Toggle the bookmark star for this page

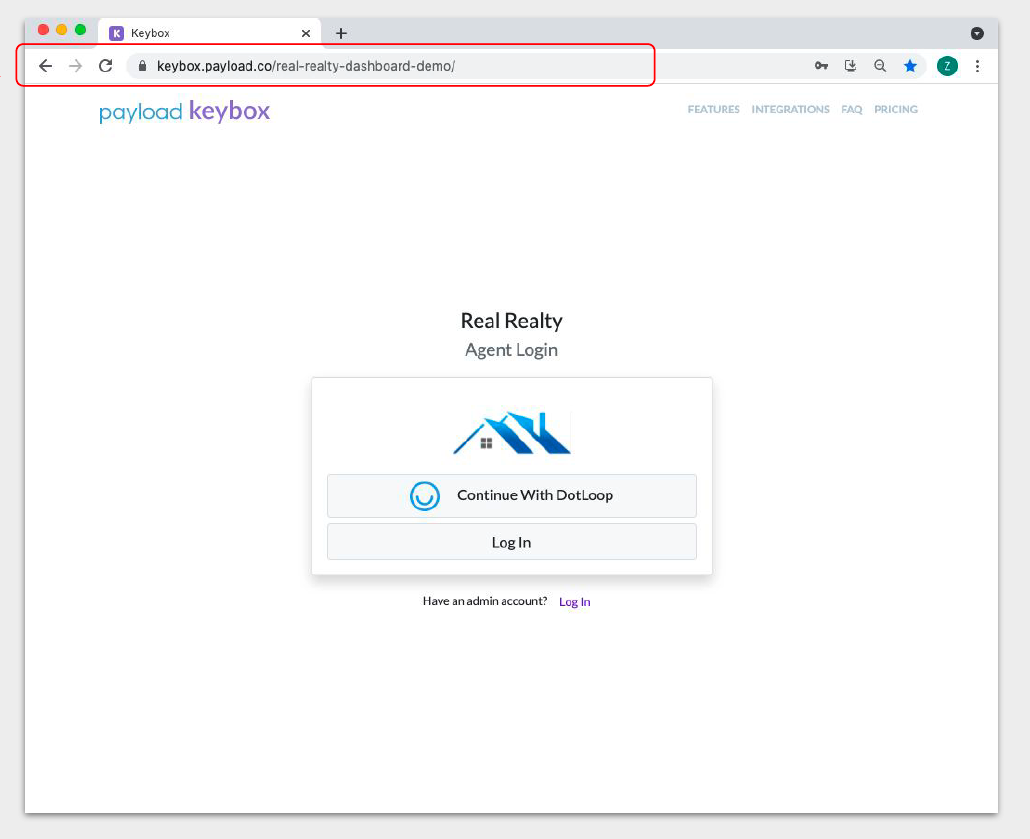click(911, 65)
